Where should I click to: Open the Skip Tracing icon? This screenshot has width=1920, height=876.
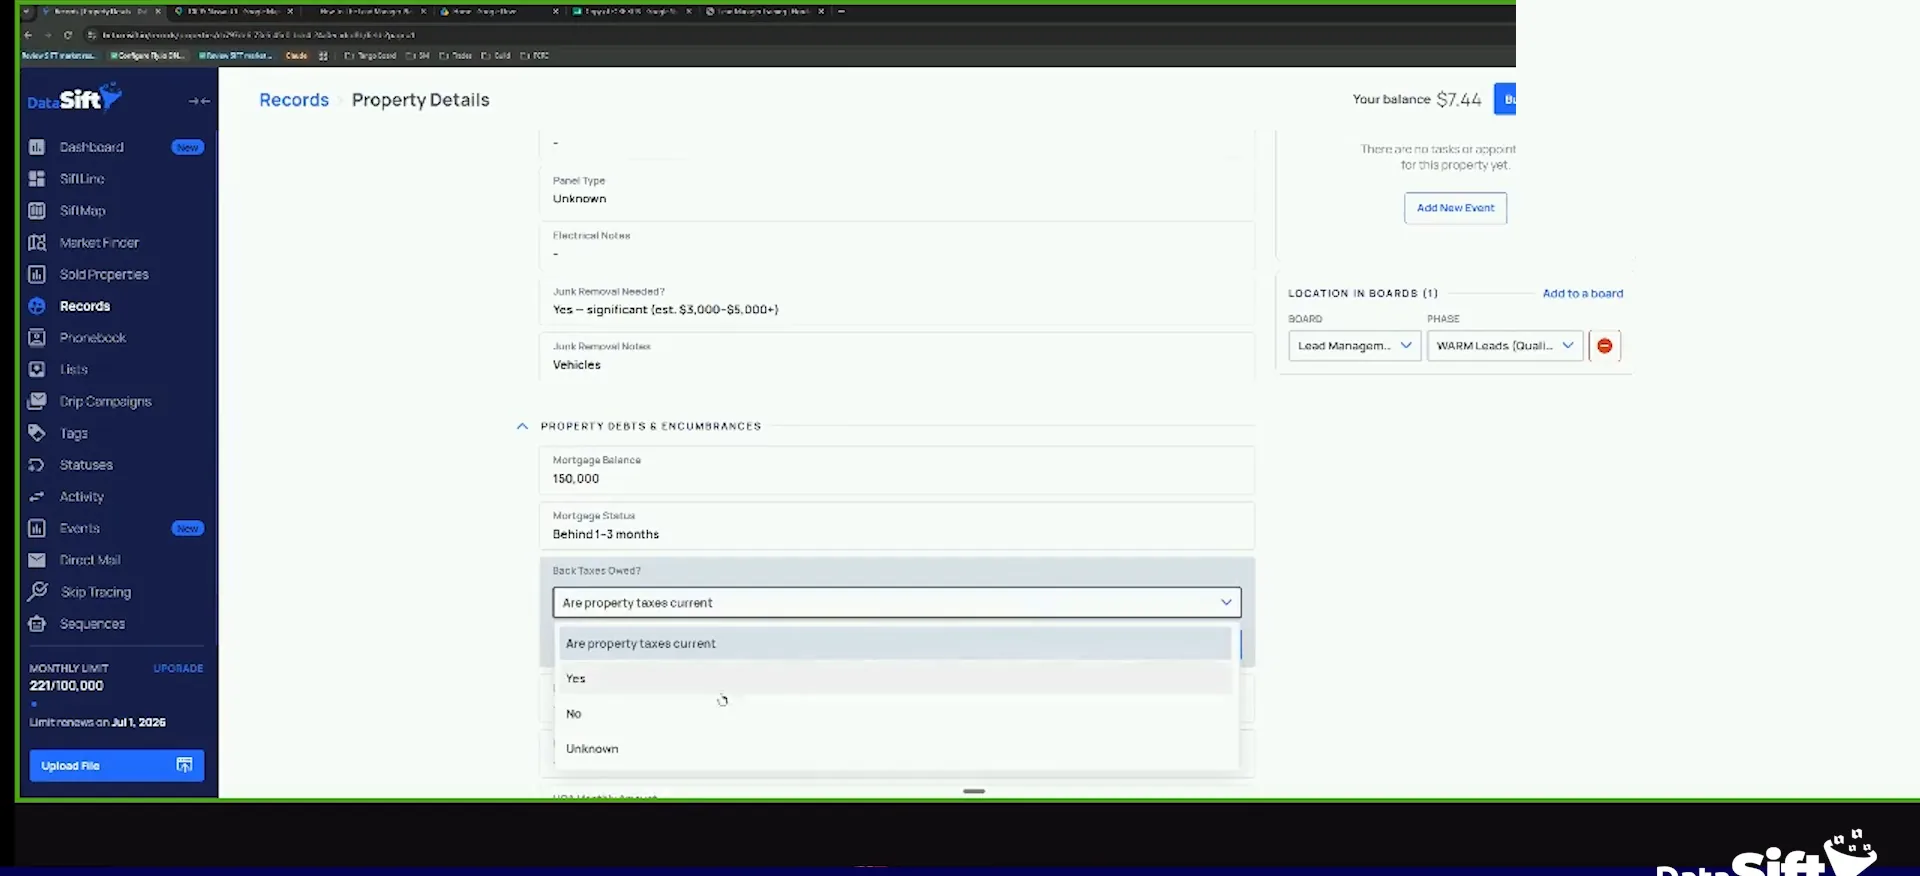37,592
